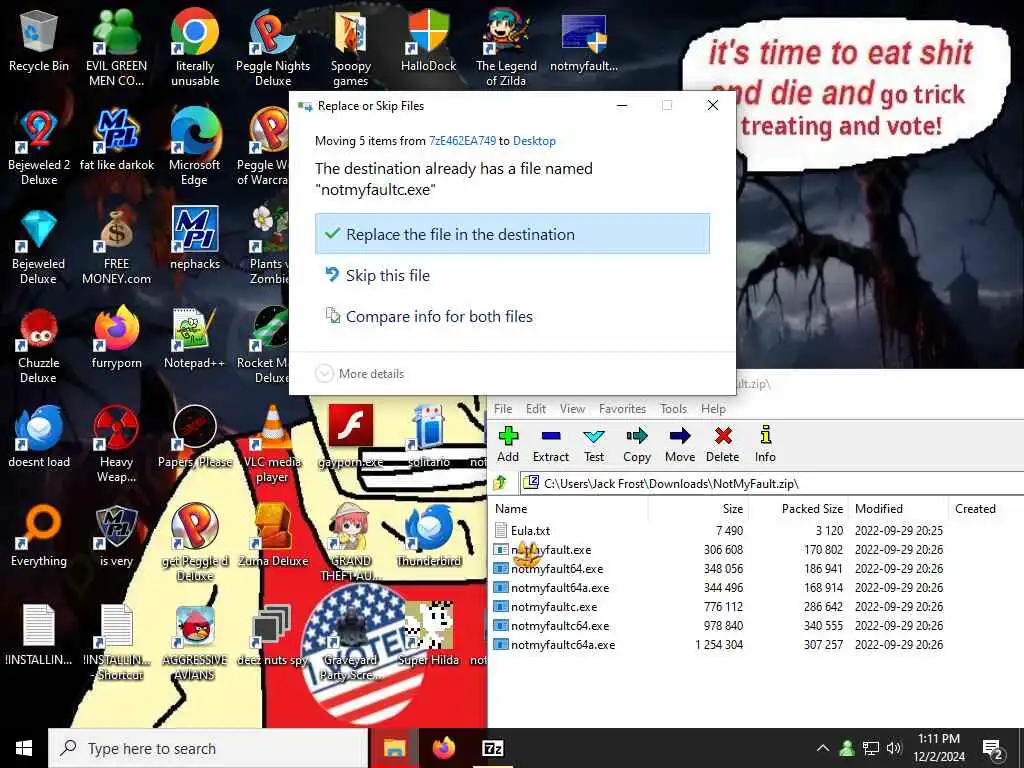
Task: Open the volume control in system tray
Action: click(x=894, y=748)
